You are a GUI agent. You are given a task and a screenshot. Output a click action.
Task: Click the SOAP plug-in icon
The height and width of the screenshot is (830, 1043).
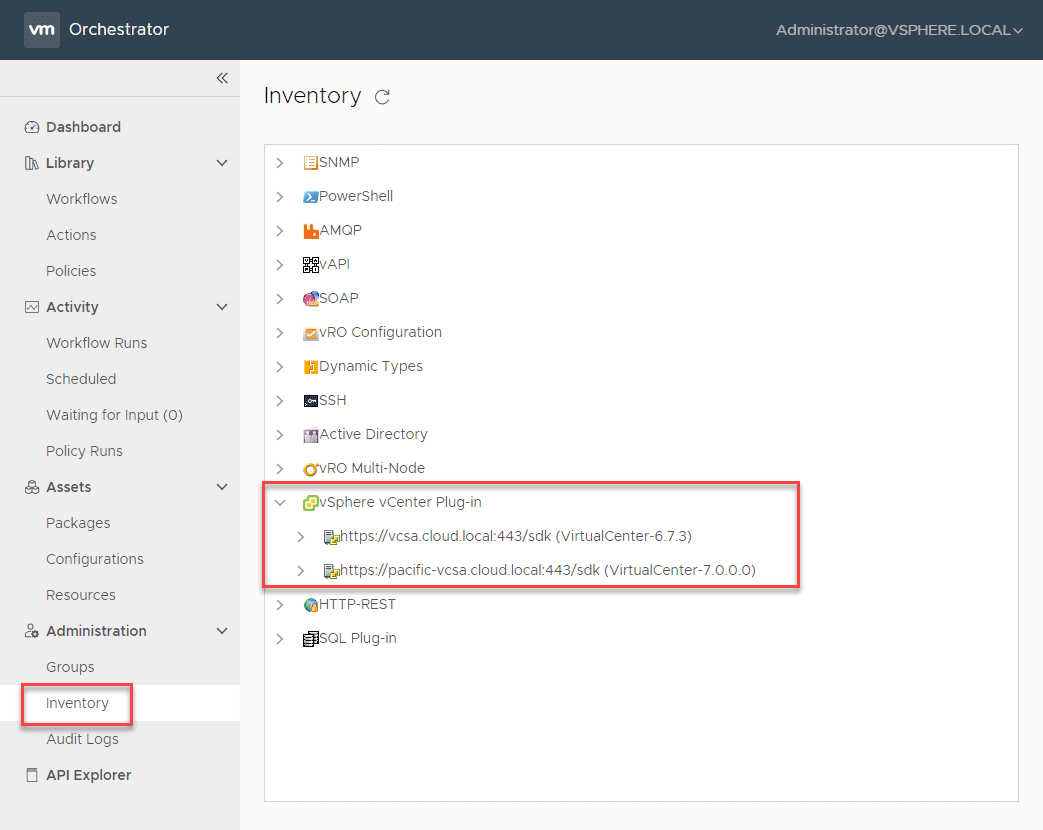(x=310, y=298)
